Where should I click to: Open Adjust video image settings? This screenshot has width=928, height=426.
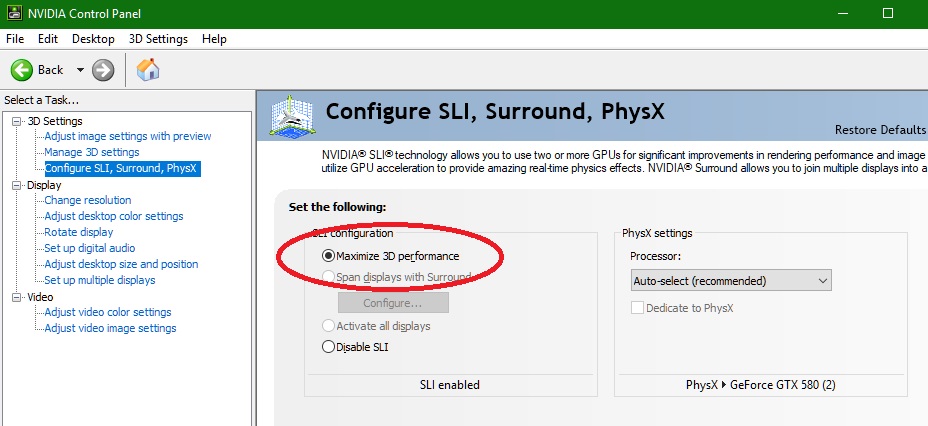[x=110, y=328]
